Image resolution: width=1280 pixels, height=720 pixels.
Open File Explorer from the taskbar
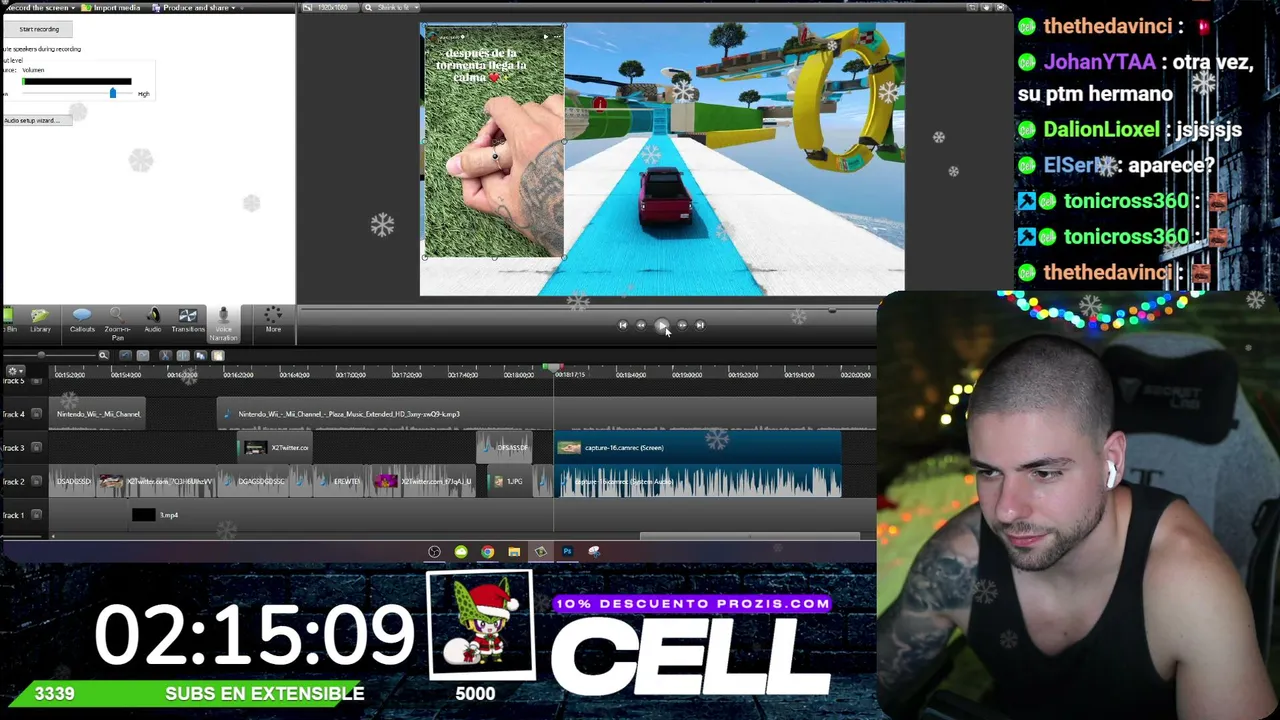pyautogui.click(x=514, y=551)
